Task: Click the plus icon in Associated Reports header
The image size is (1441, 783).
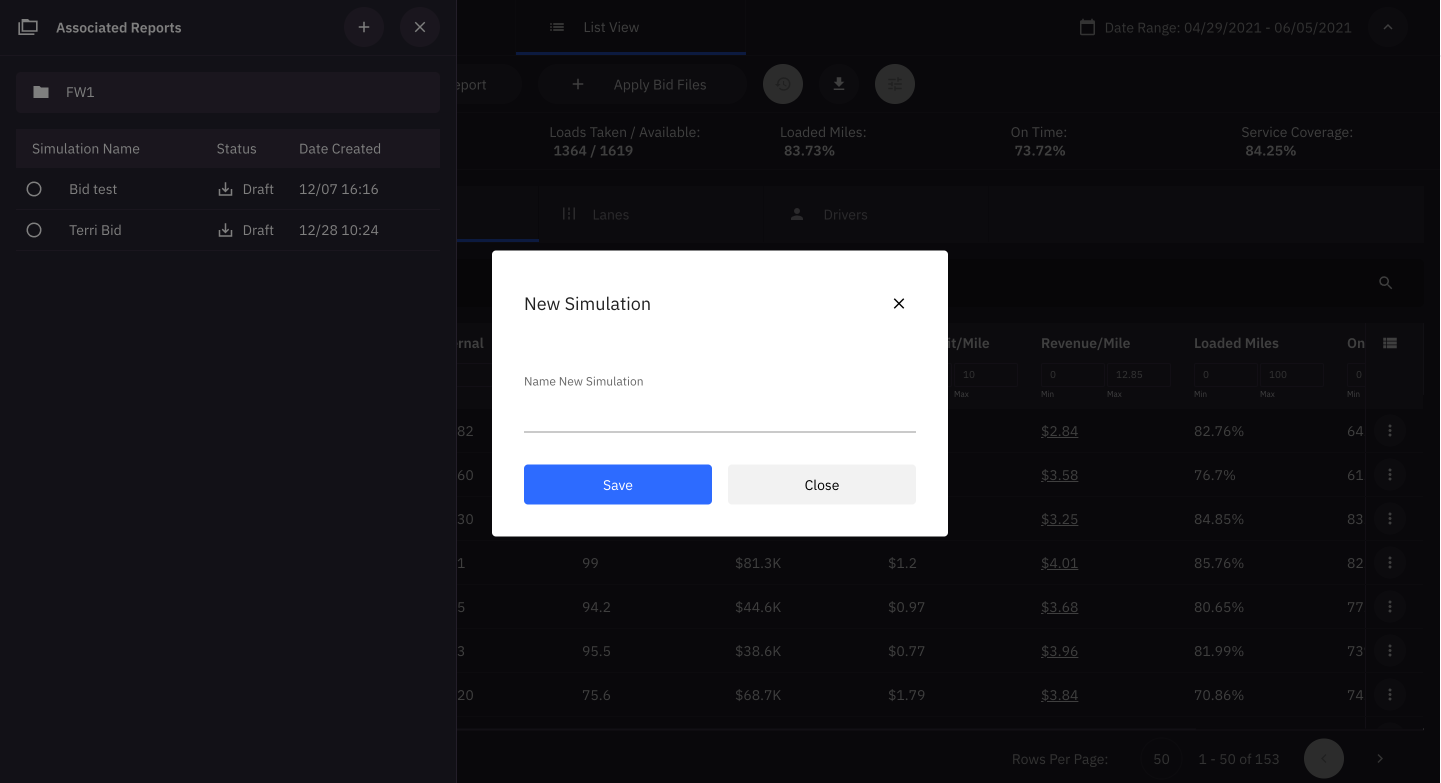Action: pos(364,27)
